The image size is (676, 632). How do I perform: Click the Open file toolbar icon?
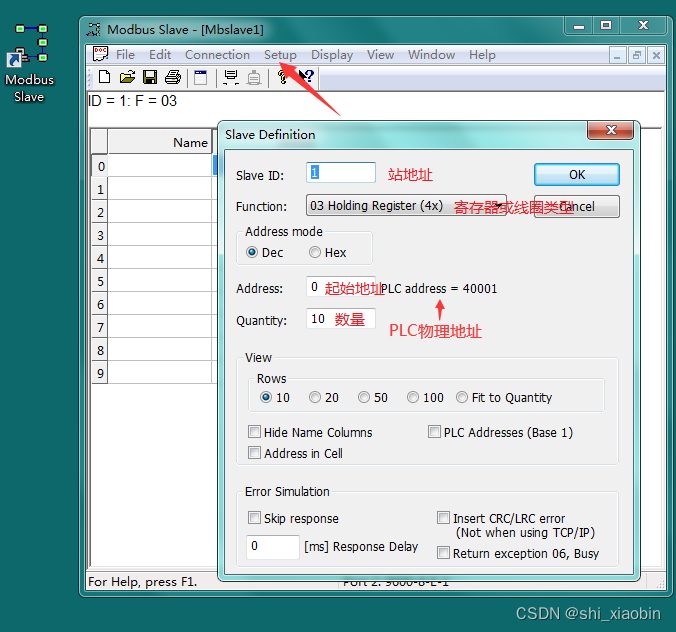coord(127,77)
